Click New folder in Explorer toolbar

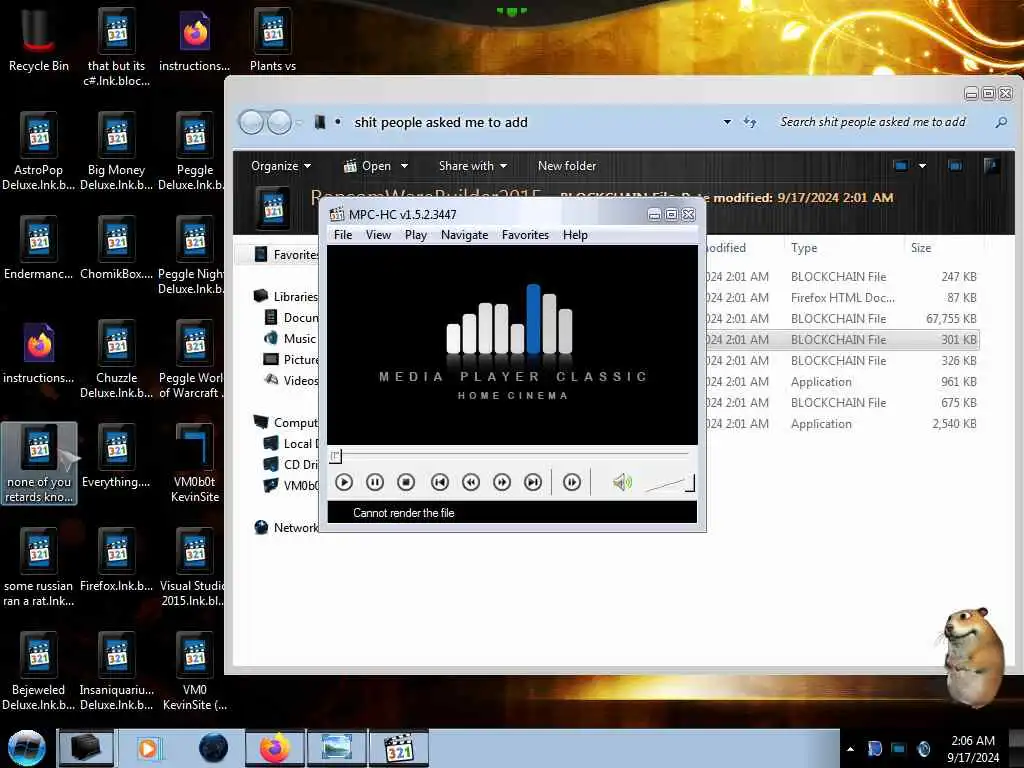567,166
